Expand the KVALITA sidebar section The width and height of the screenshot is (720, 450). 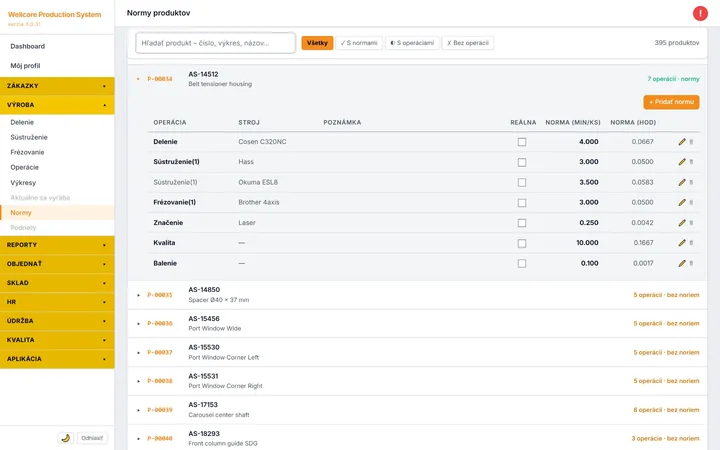pyautogui.click(x=57, y=340)
